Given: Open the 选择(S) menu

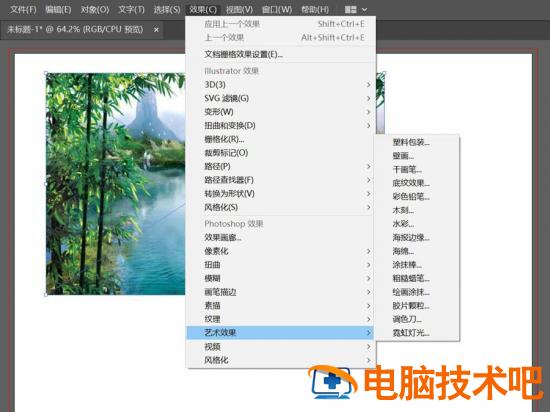Looking at the screenshot, I should point(167,9).
